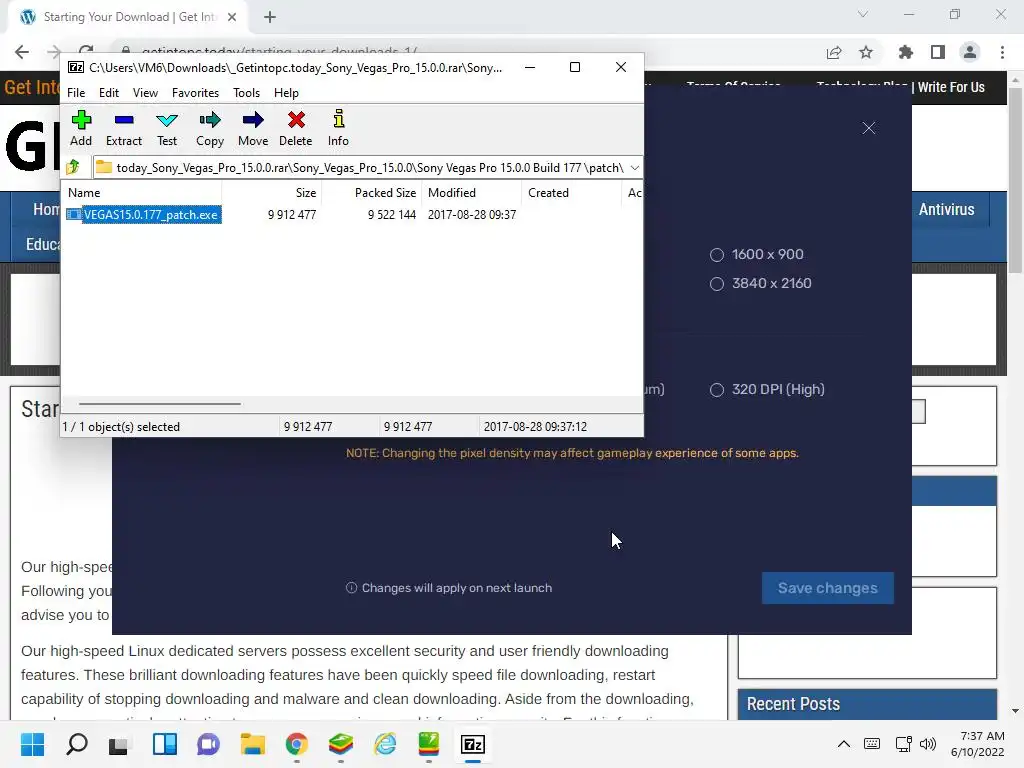Open Chrome extensions puzzle icon

coord(905,52)
